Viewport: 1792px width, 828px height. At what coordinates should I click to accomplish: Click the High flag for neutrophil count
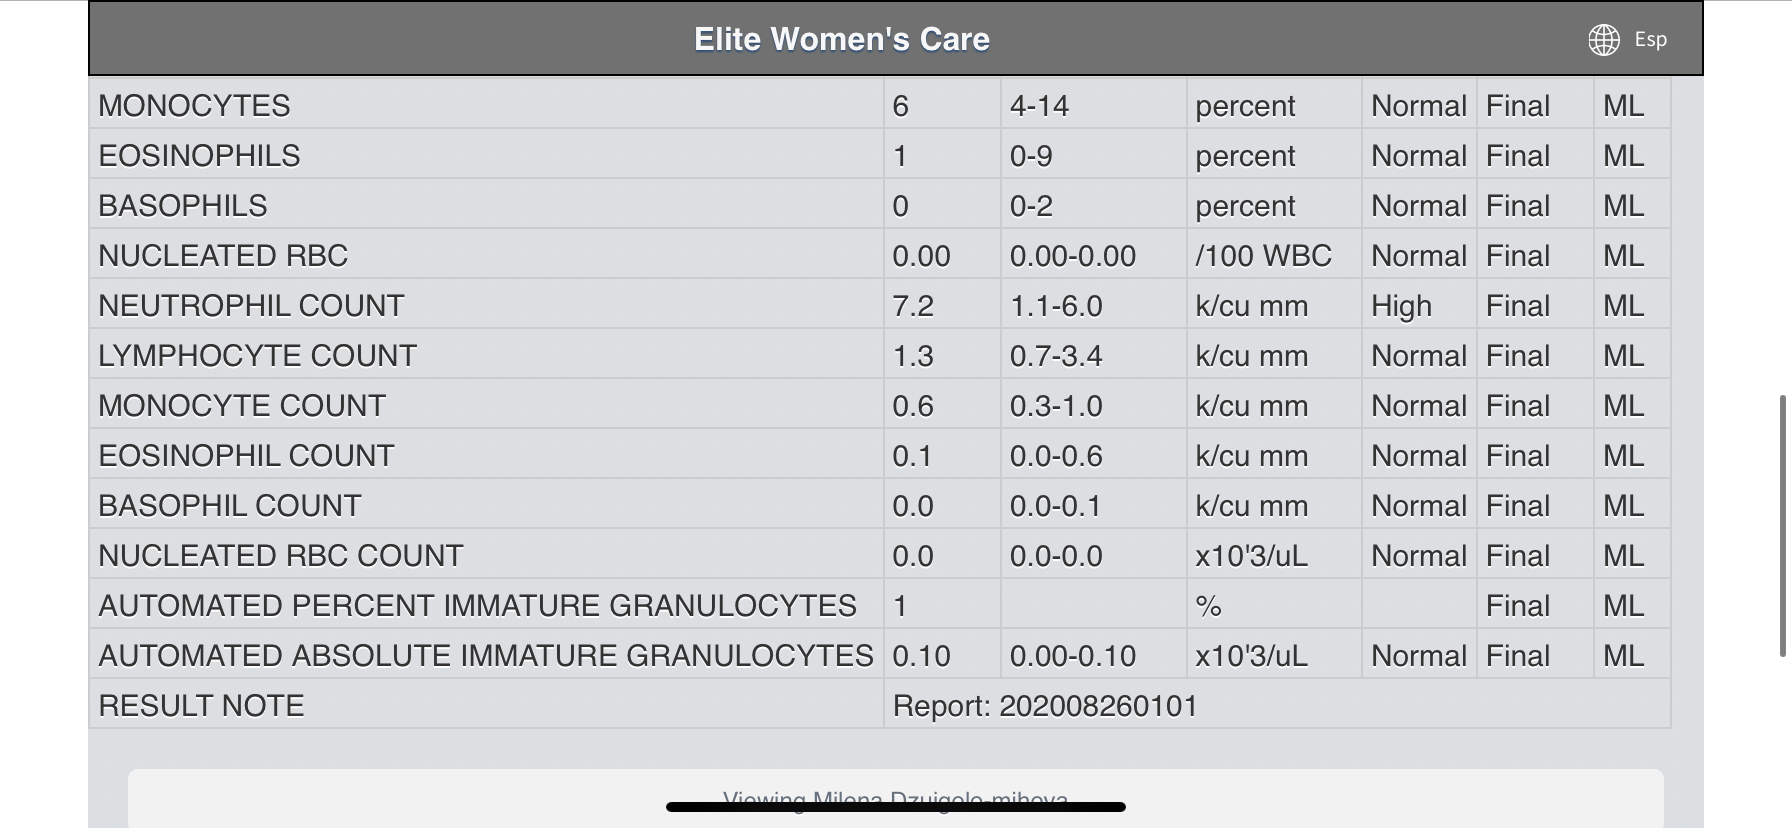pyautogui.click(x=1401, y=306)
